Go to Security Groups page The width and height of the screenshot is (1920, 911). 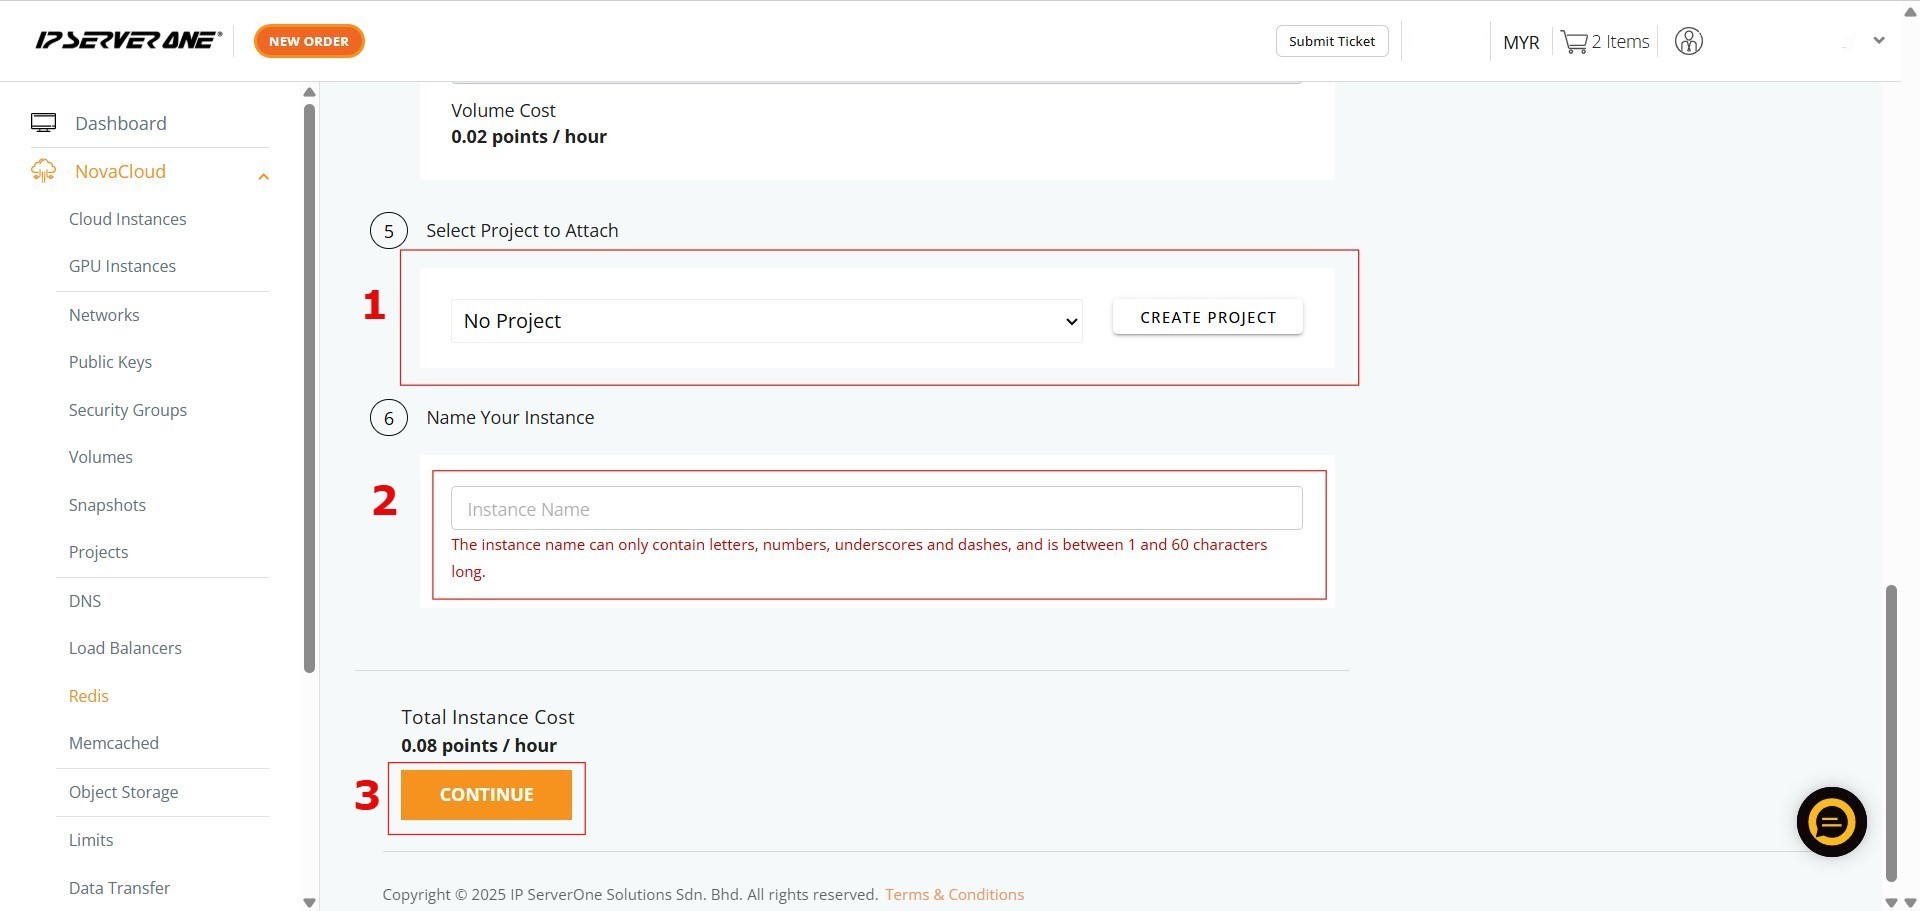127,410
